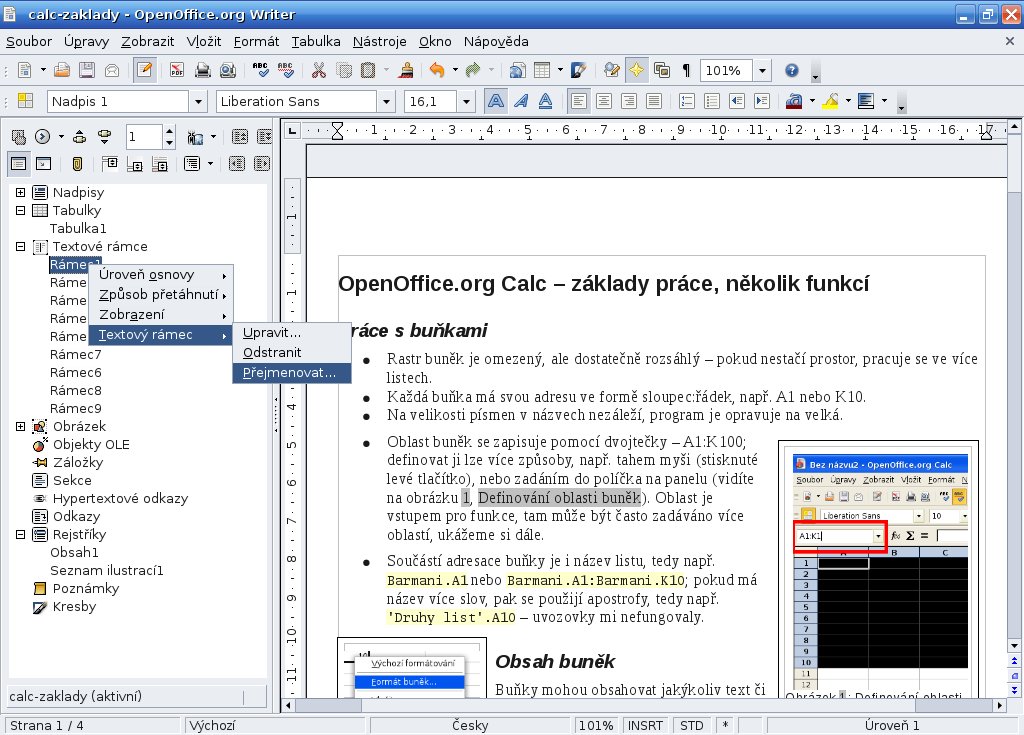Insert a table with the Table icon

pyautogui.click(x=542, y=70)
